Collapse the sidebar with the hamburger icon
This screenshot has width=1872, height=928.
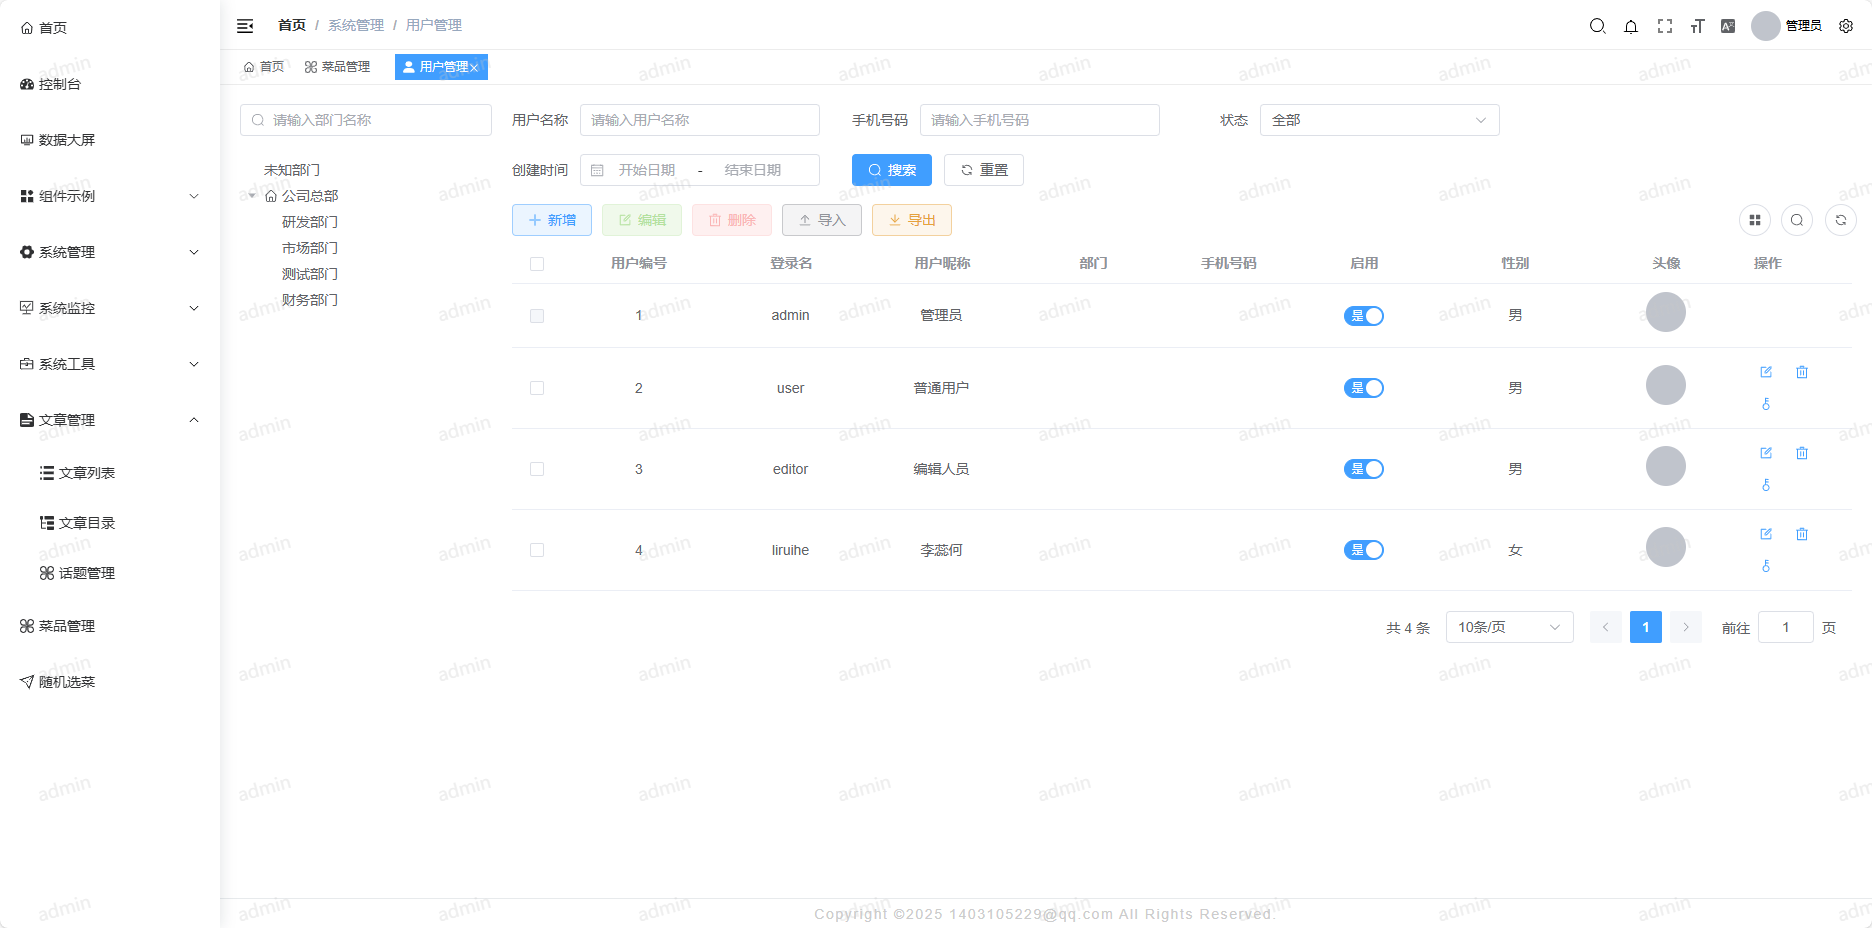point(245,26)
